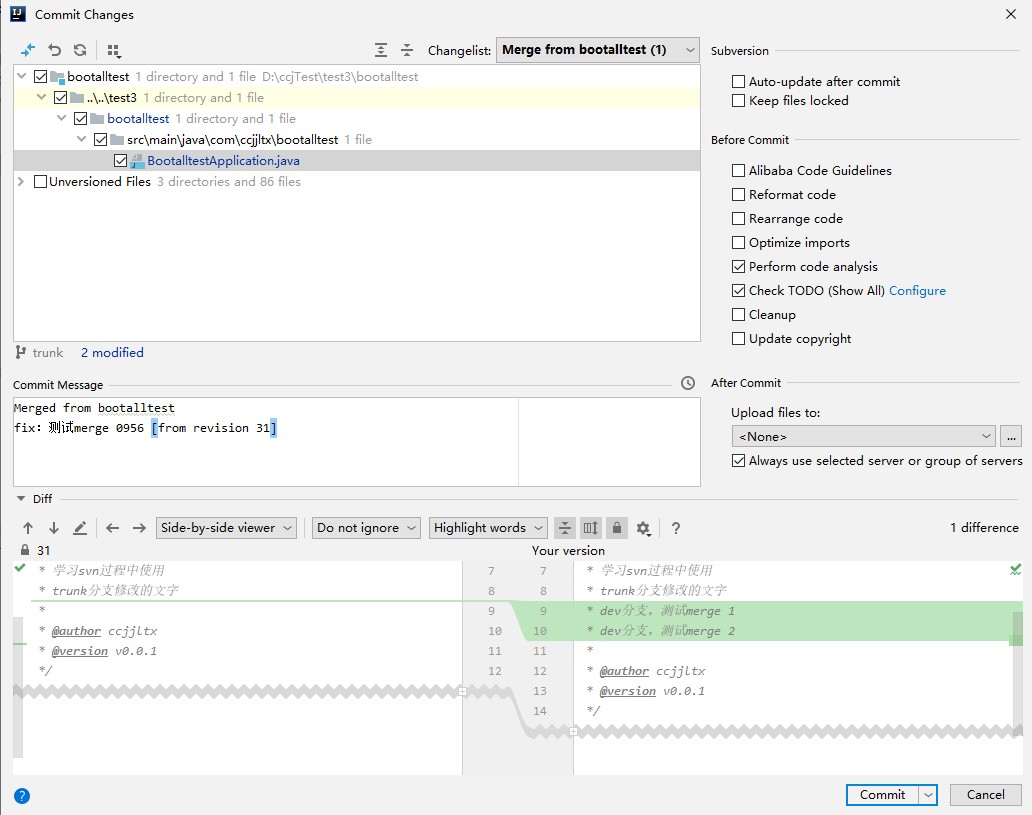The image size is (1032, 815).
Task: Enable the Reformat code checkbox
Action: [x=739, y=195]
